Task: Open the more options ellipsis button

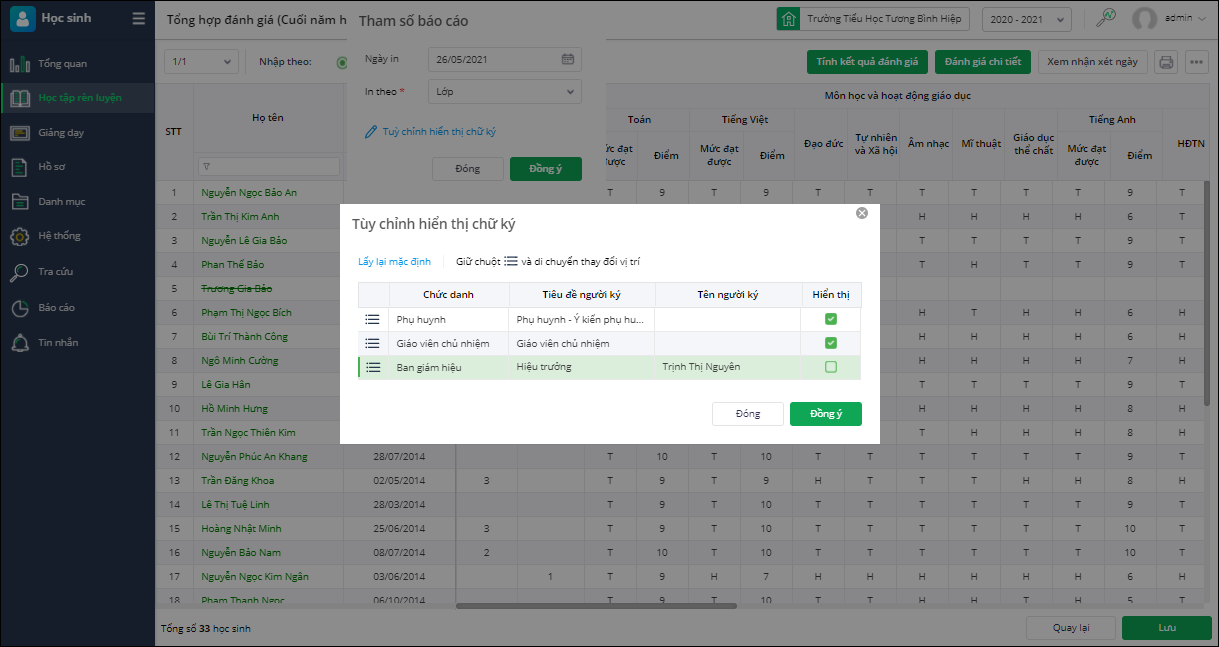Action: point(1196,62)
